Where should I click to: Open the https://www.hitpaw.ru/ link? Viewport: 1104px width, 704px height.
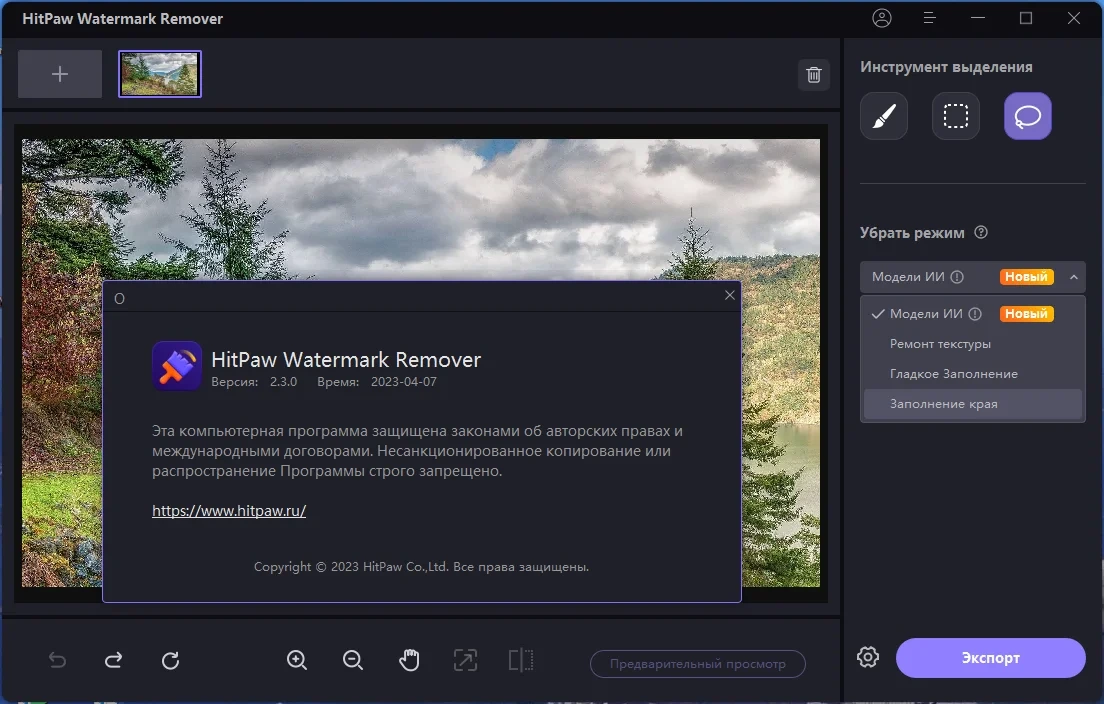click(x=229, y=511)
